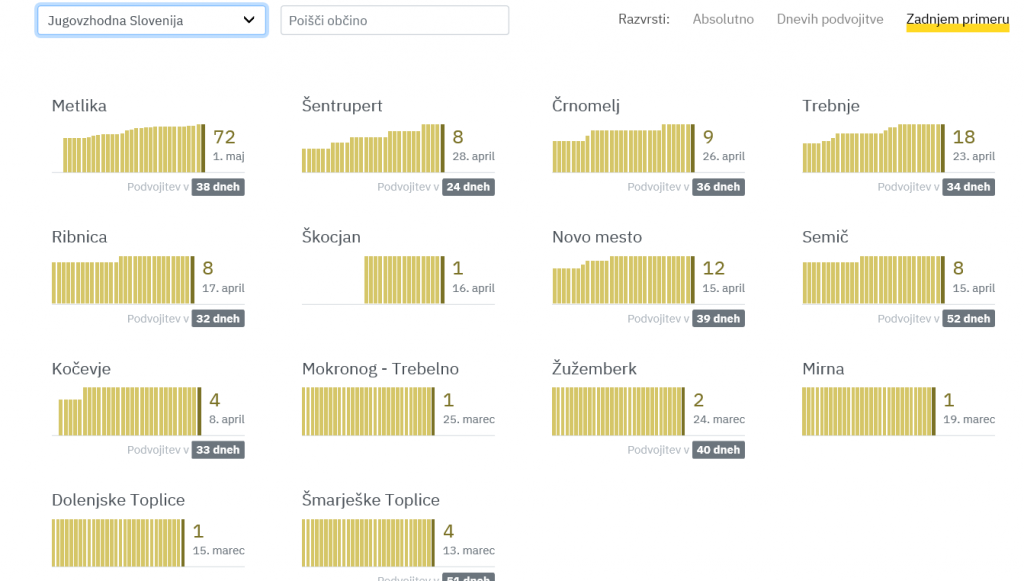This screenshot has width=1024, height=581.
Task: Click the Kočevje bar chart
Action: point(130,411)
